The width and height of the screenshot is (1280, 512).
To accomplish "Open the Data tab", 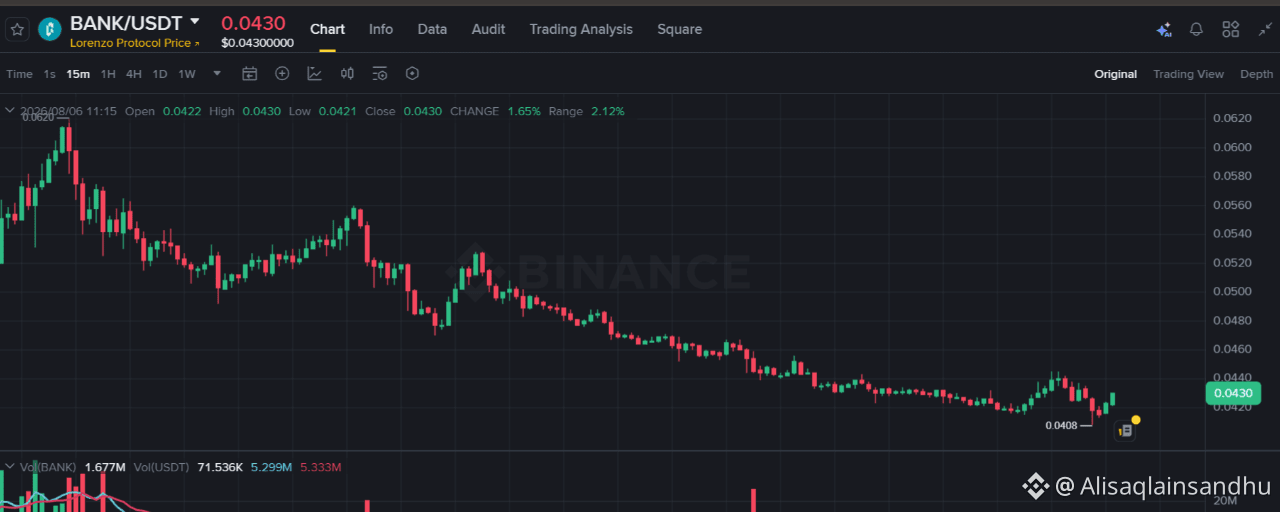I will pyautogui.click(x=432, y=29).
